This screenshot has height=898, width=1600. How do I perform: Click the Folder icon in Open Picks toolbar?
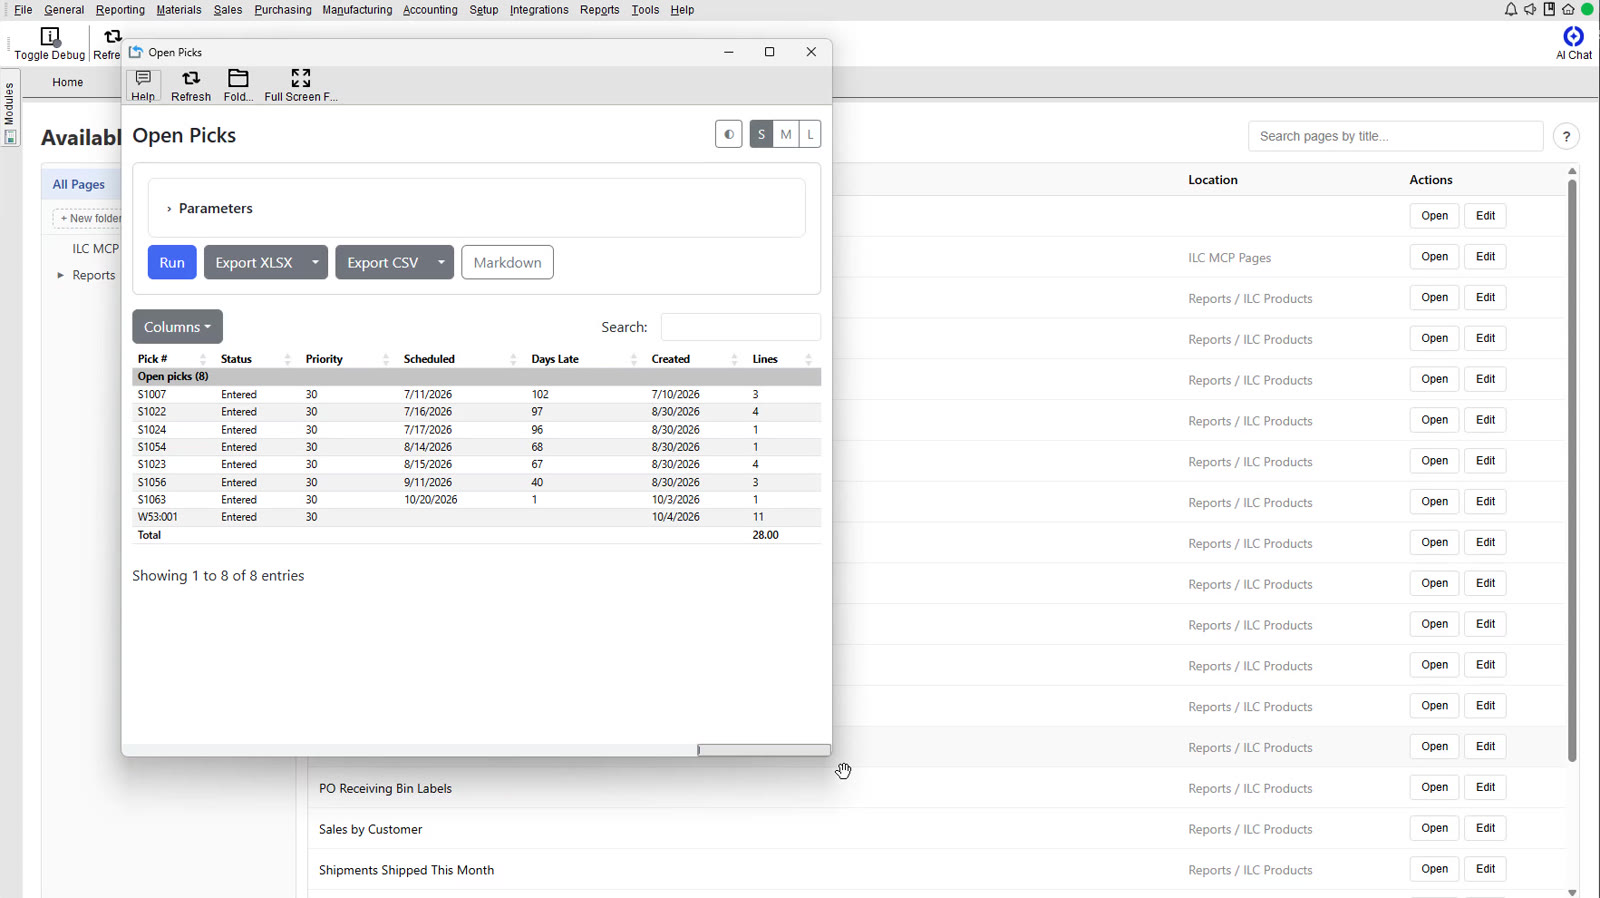238,85
